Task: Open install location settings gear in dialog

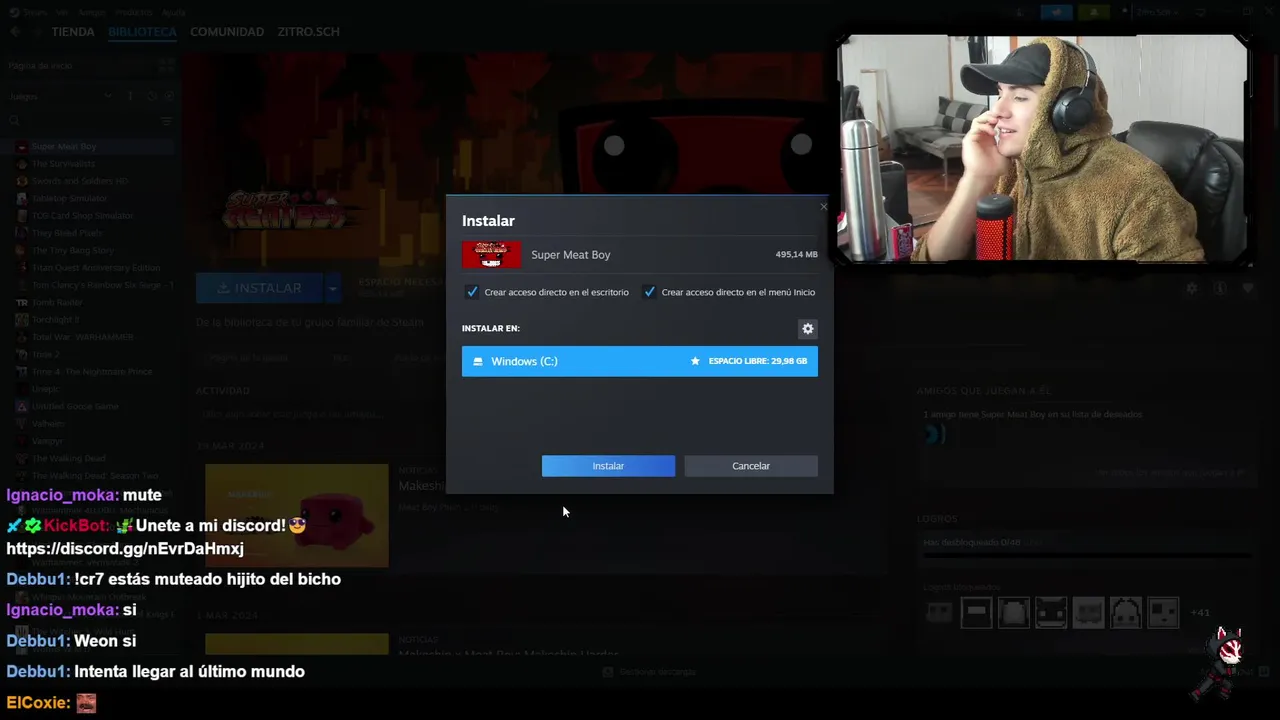Action: click(808, 329)
